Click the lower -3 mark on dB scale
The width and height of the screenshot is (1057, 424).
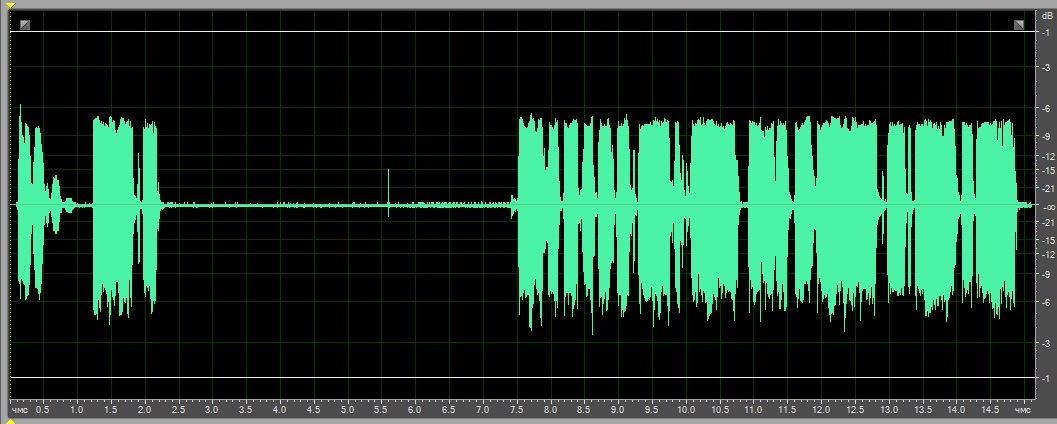[x=1045, y=342]
